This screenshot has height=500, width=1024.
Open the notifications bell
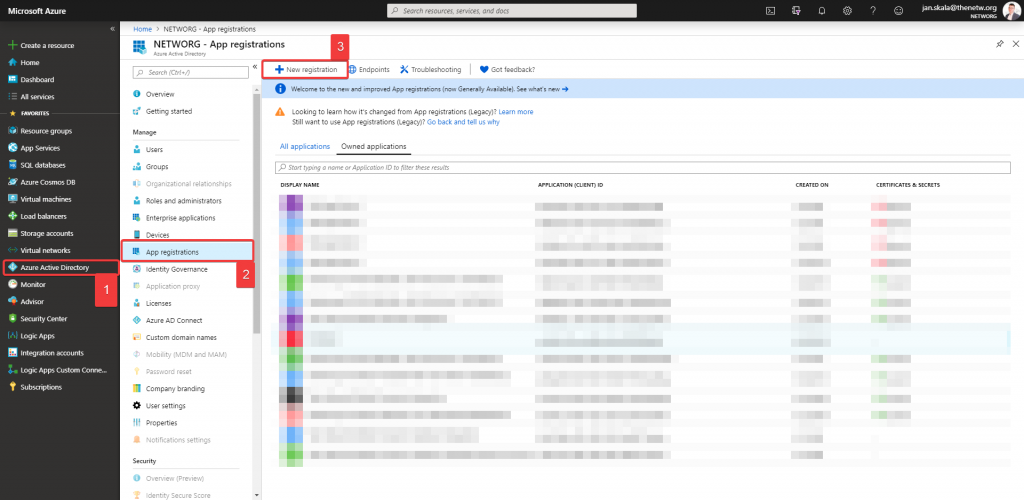pyautogui.click(x=822, y=10)
